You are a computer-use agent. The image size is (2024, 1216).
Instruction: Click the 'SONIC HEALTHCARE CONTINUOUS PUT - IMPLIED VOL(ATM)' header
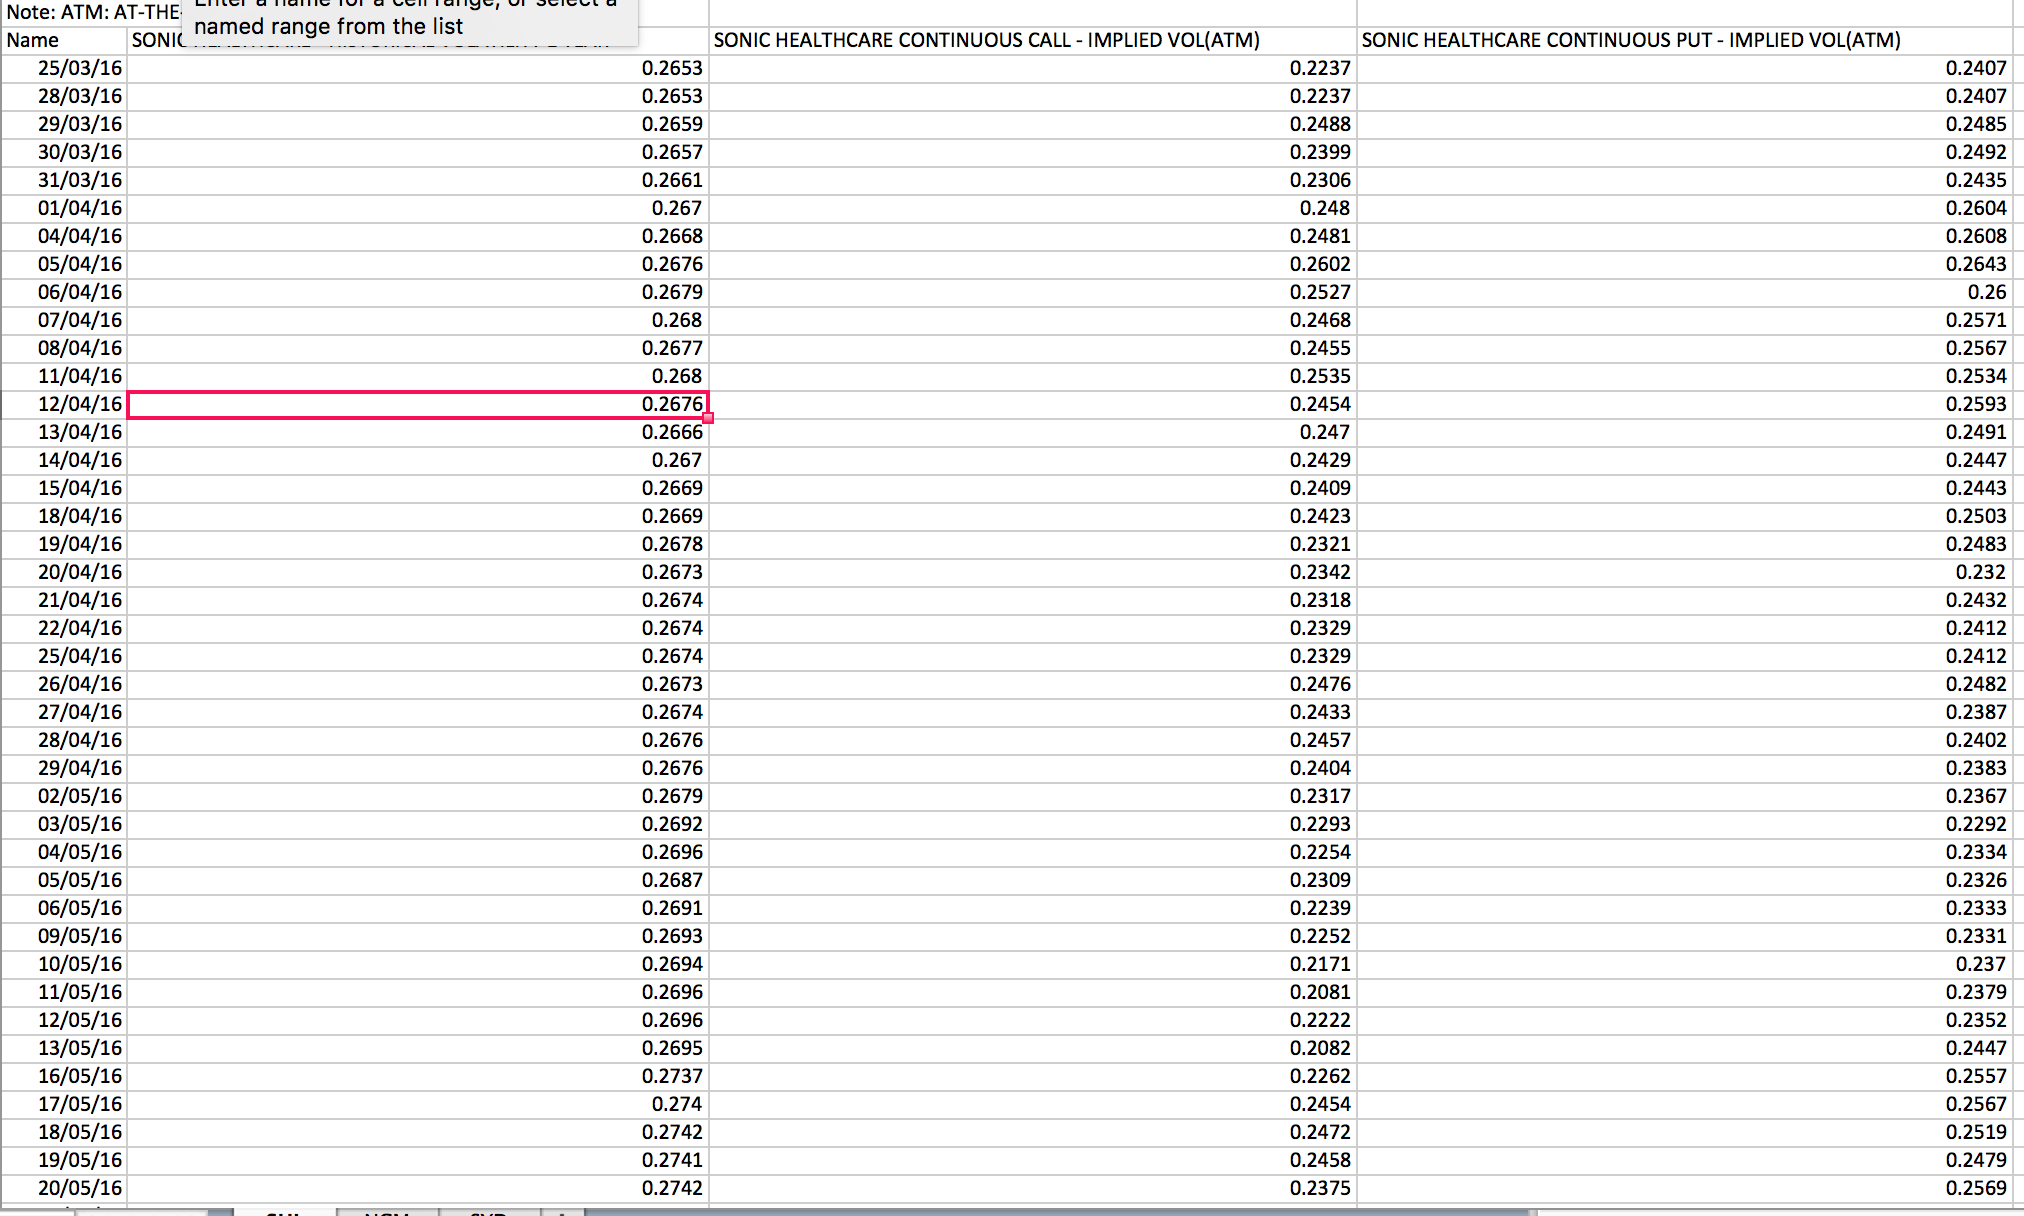[1680, 40]
